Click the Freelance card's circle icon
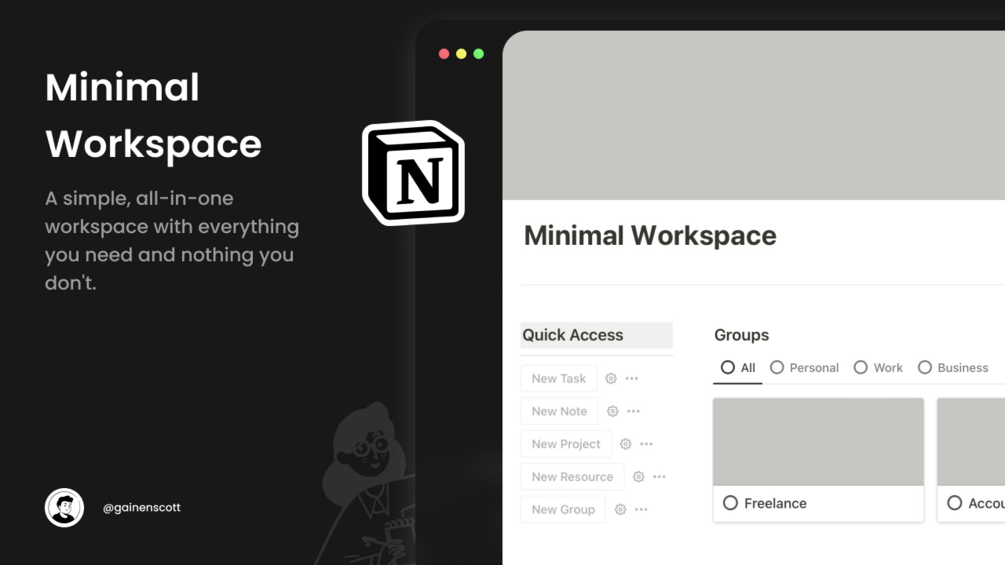This screenshot has width=1005, height=565. pyautogui.click(x=731, y=503)
